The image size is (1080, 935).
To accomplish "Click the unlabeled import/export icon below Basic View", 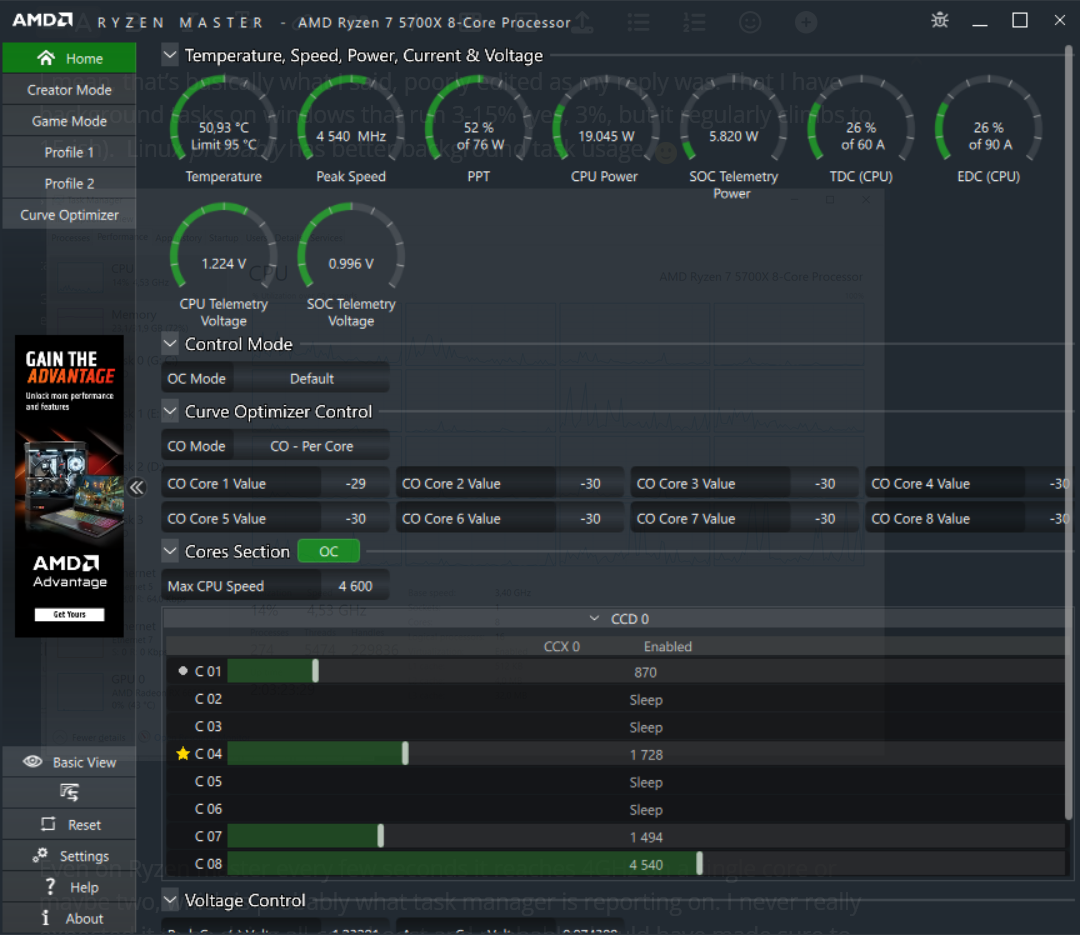I will tap(69, 793).
